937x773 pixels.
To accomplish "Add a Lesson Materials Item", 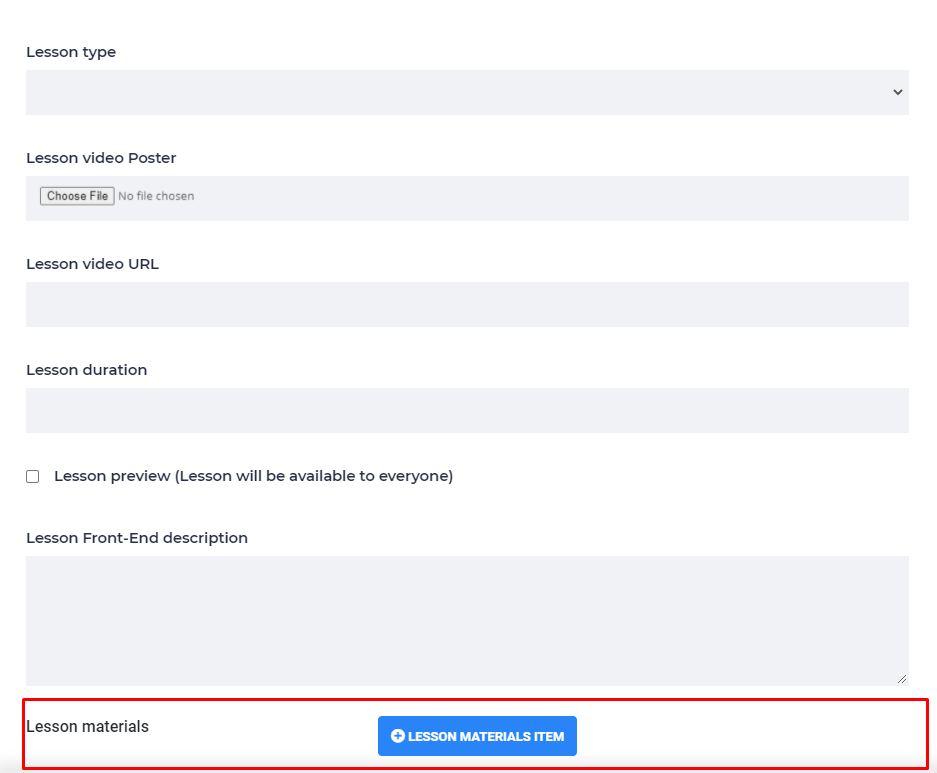I will [477, 736].
